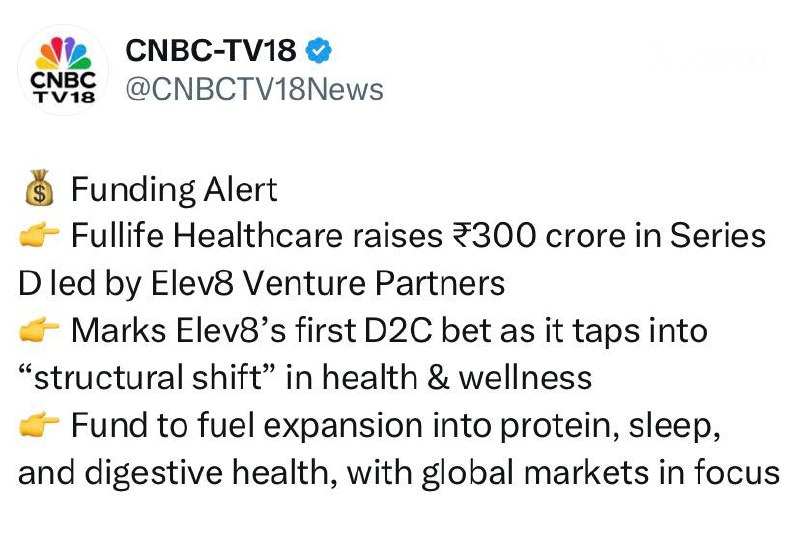
Task: Click the money bag emoji
Action: coord(38,190)
